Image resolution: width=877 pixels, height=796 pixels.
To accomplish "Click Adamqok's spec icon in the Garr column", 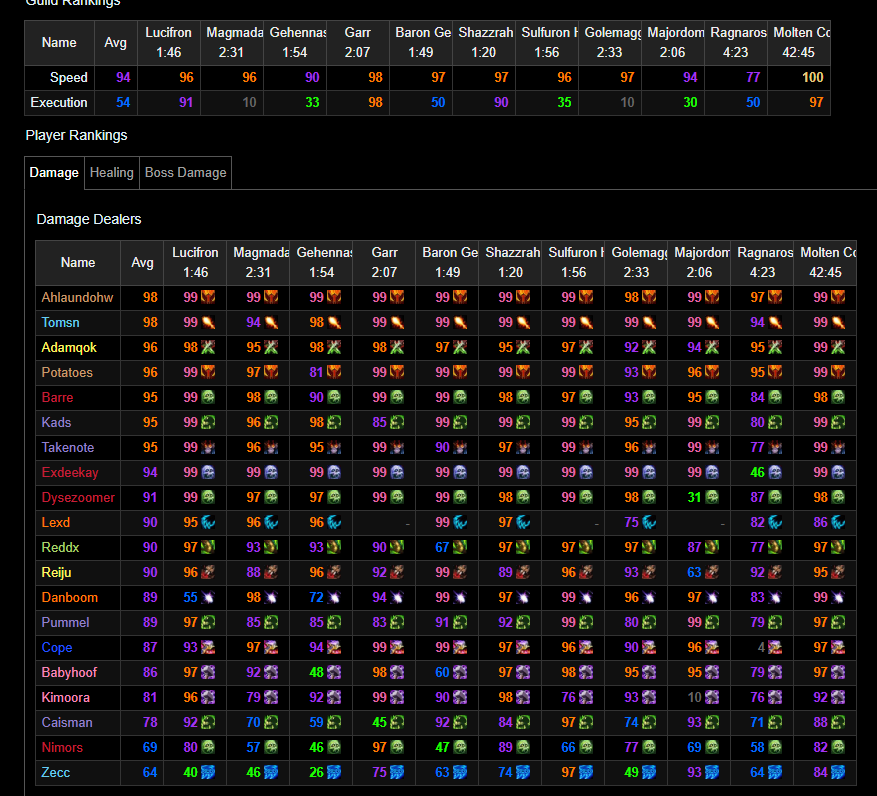I will point(396,347).
